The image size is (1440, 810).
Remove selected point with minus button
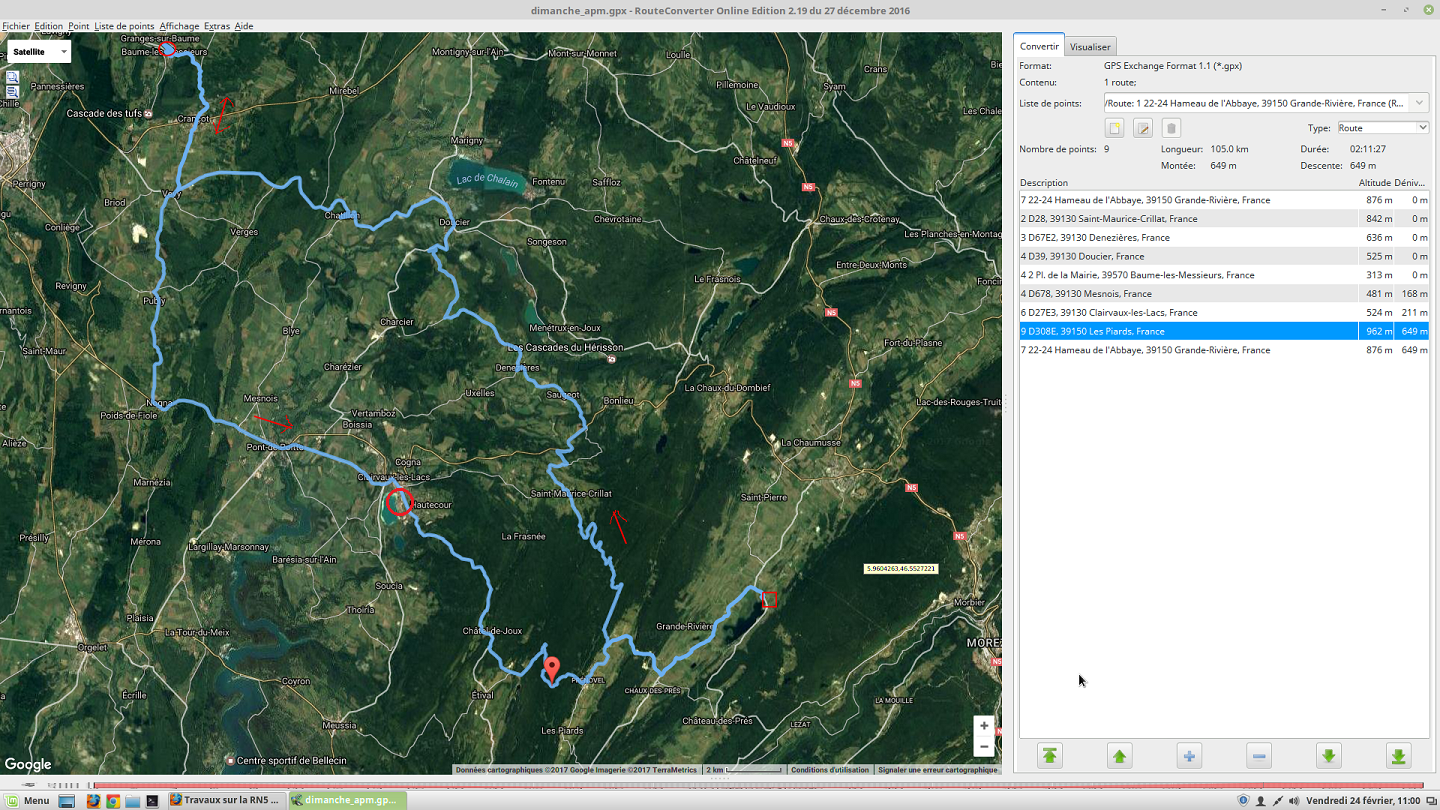pos(1259,756)
